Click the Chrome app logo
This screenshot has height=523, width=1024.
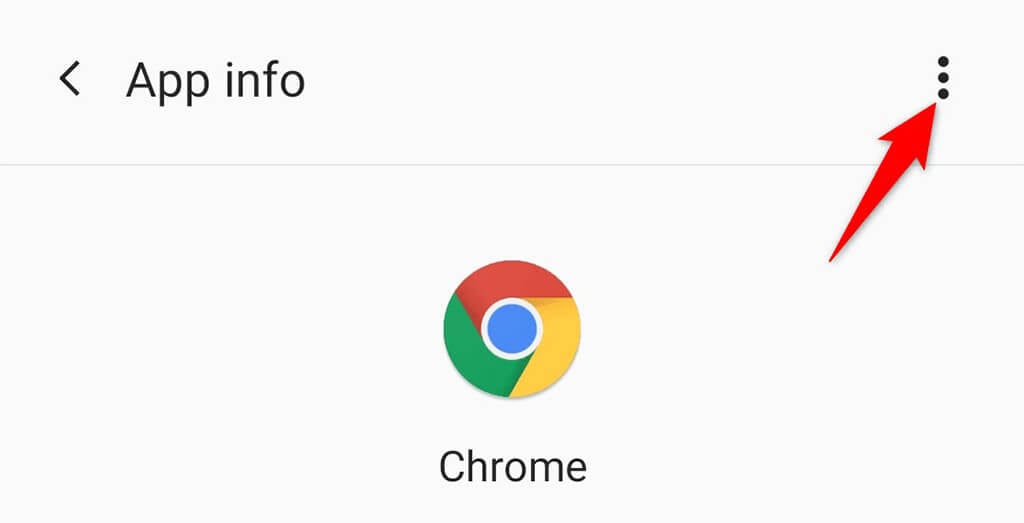point(512,329)
